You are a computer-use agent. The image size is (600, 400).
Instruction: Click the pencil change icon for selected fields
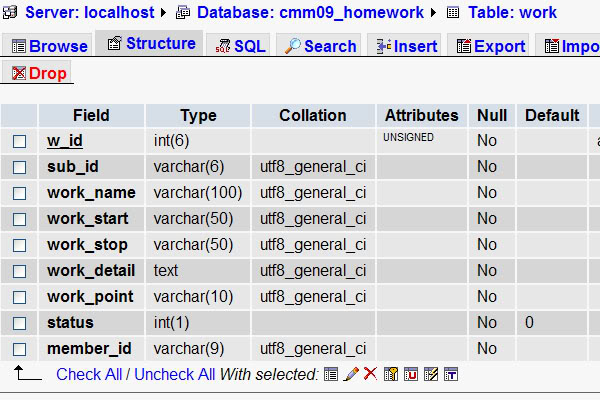(x=351, y=374)
